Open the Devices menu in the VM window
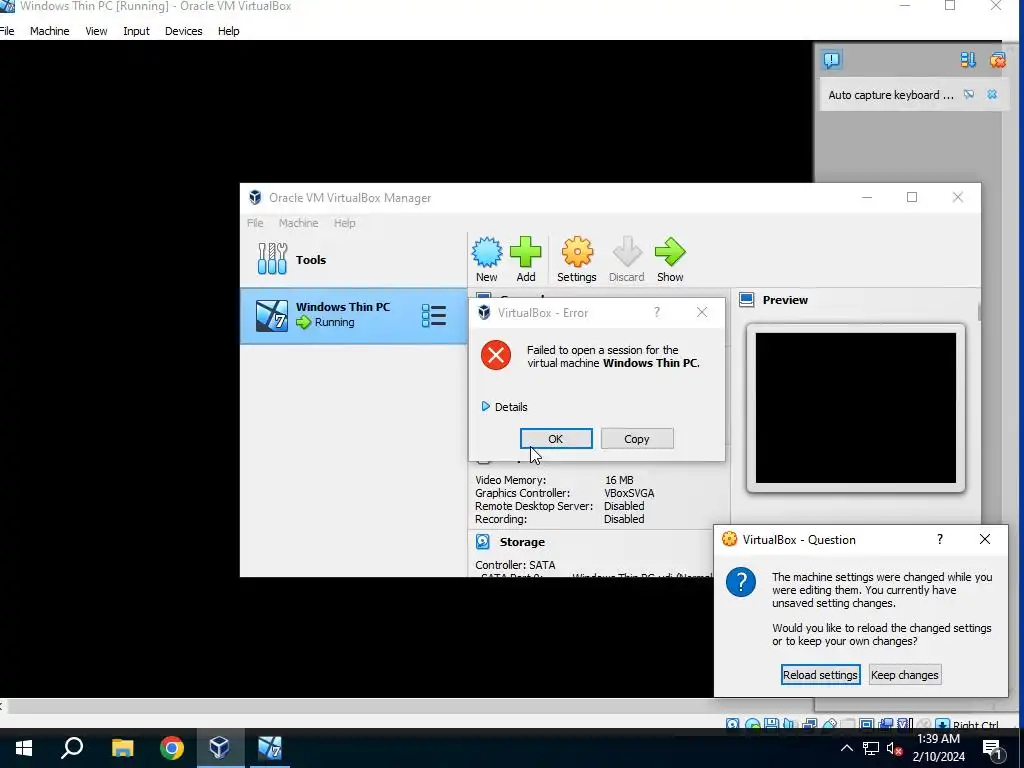This screenshot has width=1024, height=768. [x=184, y=31]
